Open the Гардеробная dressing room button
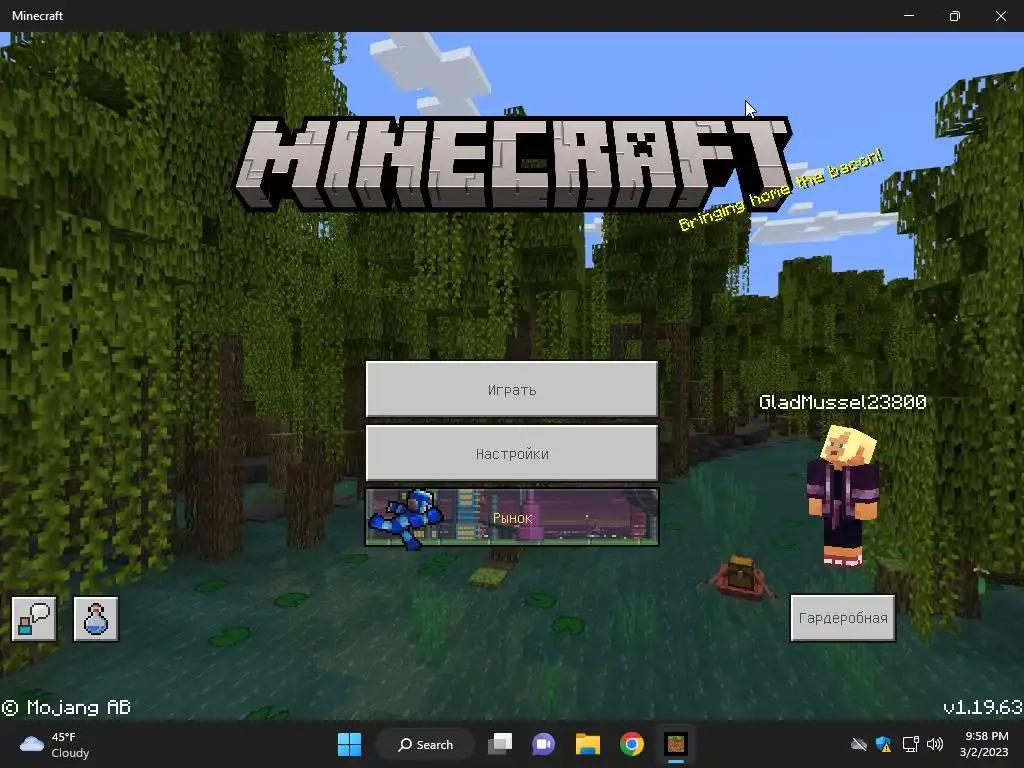This screenshot has width=1024, height=768. click(842, 618)
